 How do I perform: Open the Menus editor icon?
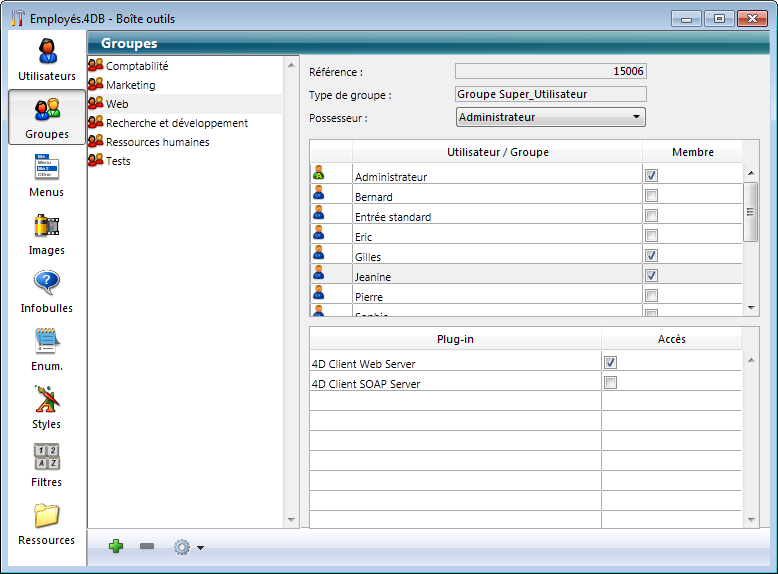click(47, 175)
